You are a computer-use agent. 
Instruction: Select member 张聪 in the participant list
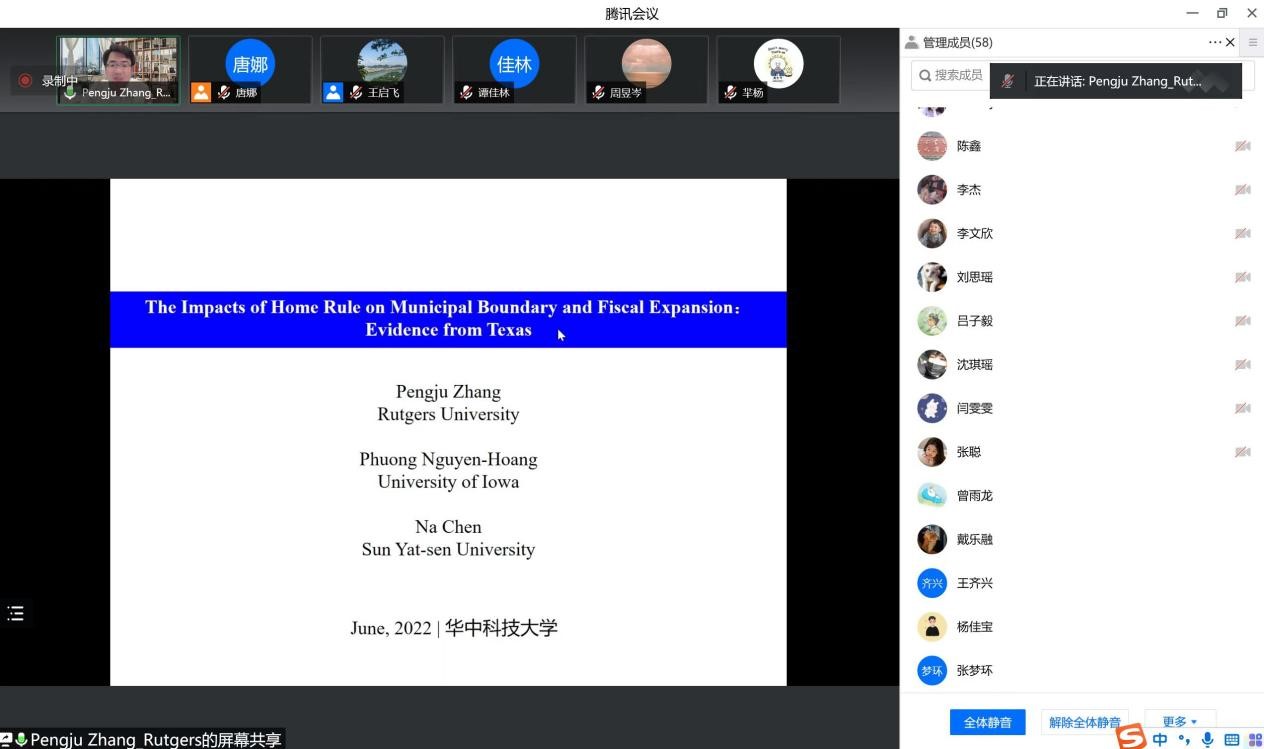pyautogui.click(x=969, y=452)
